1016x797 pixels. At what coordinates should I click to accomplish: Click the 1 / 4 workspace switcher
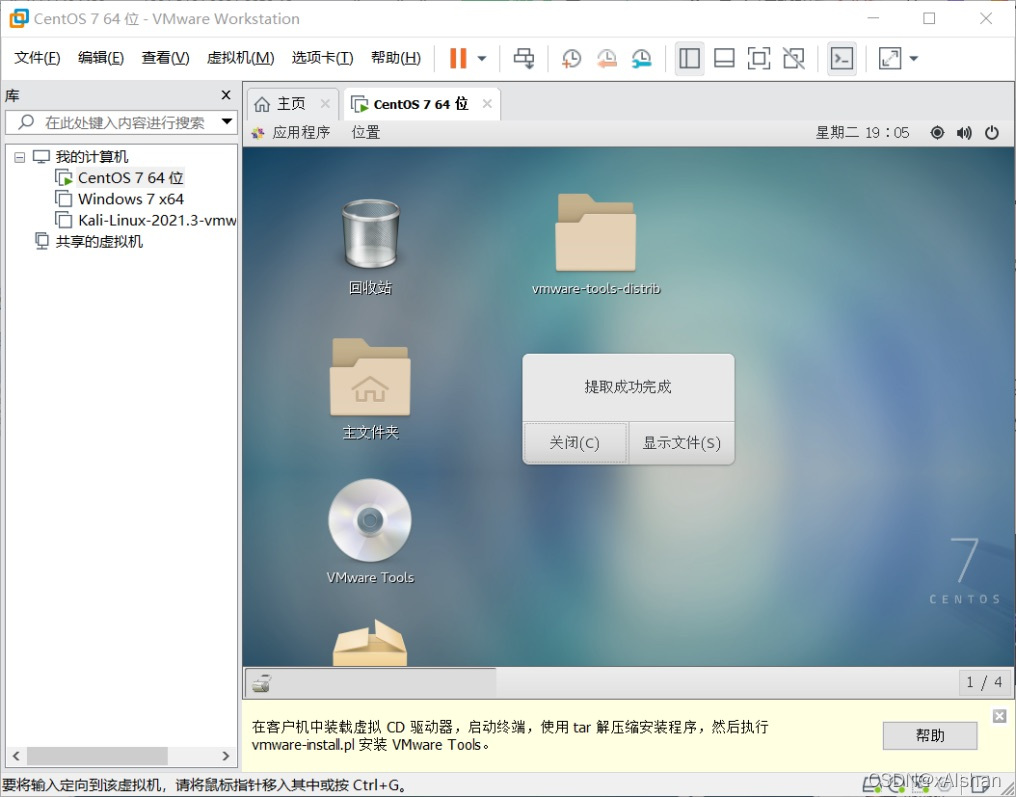click(984, 682)
